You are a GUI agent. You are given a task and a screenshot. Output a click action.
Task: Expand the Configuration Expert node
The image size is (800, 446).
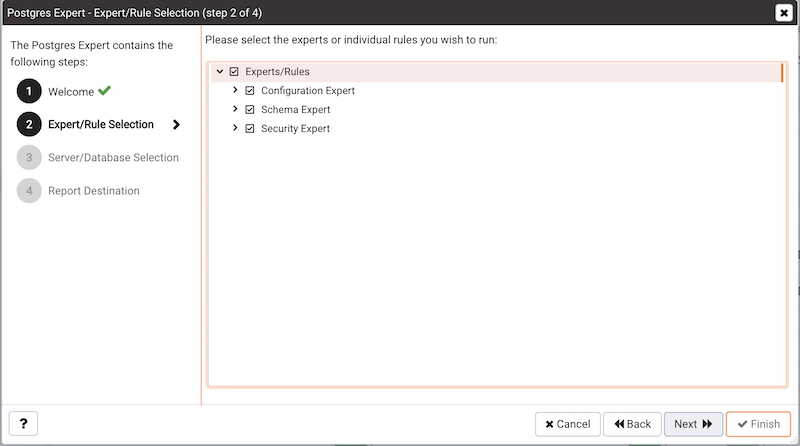click(235, 90)
